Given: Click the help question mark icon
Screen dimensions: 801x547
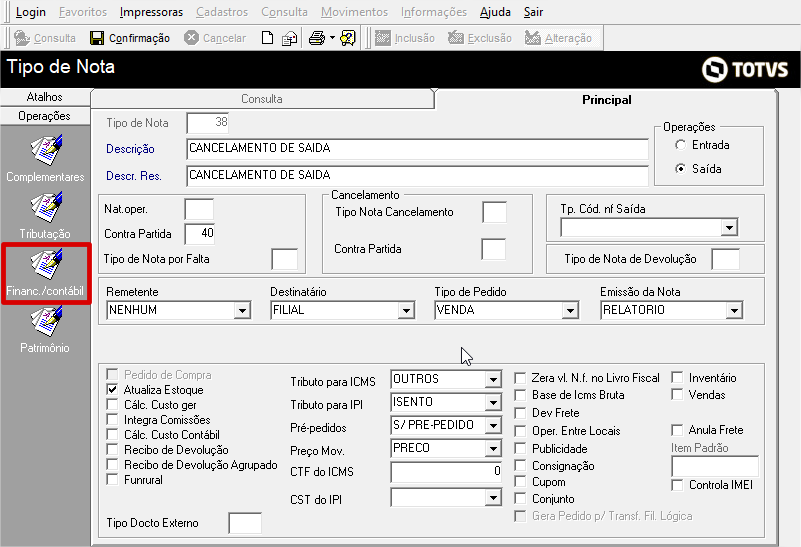Looking at the screenshot, I should [x=348, y=38].
